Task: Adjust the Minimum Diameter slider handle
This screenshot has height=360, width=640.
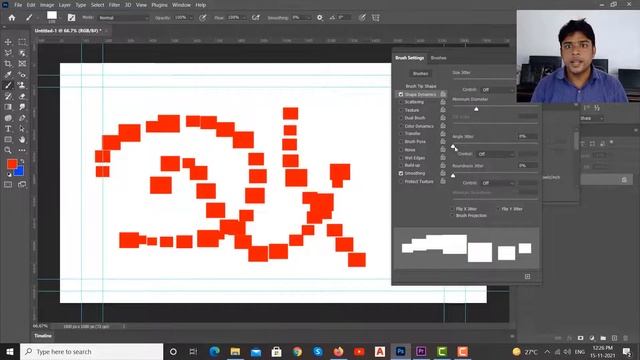Action: [476, 109]
